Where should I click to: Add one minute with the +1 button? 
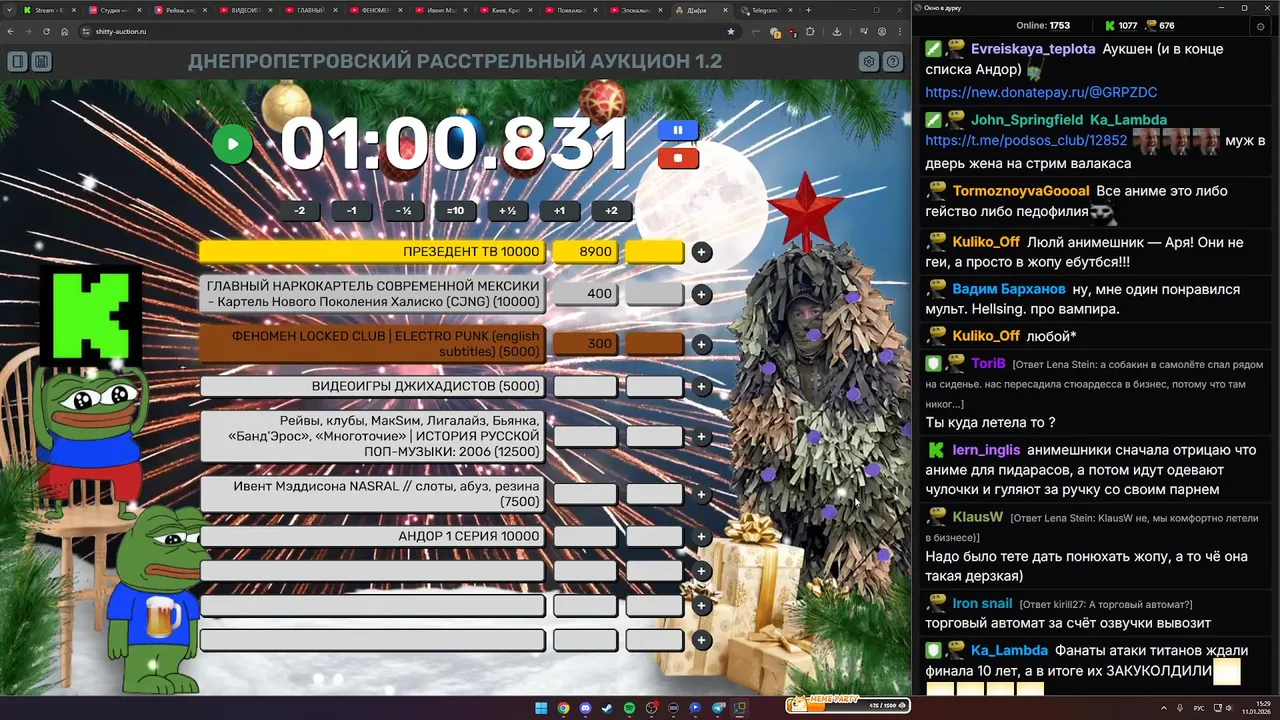coord(559,211)
